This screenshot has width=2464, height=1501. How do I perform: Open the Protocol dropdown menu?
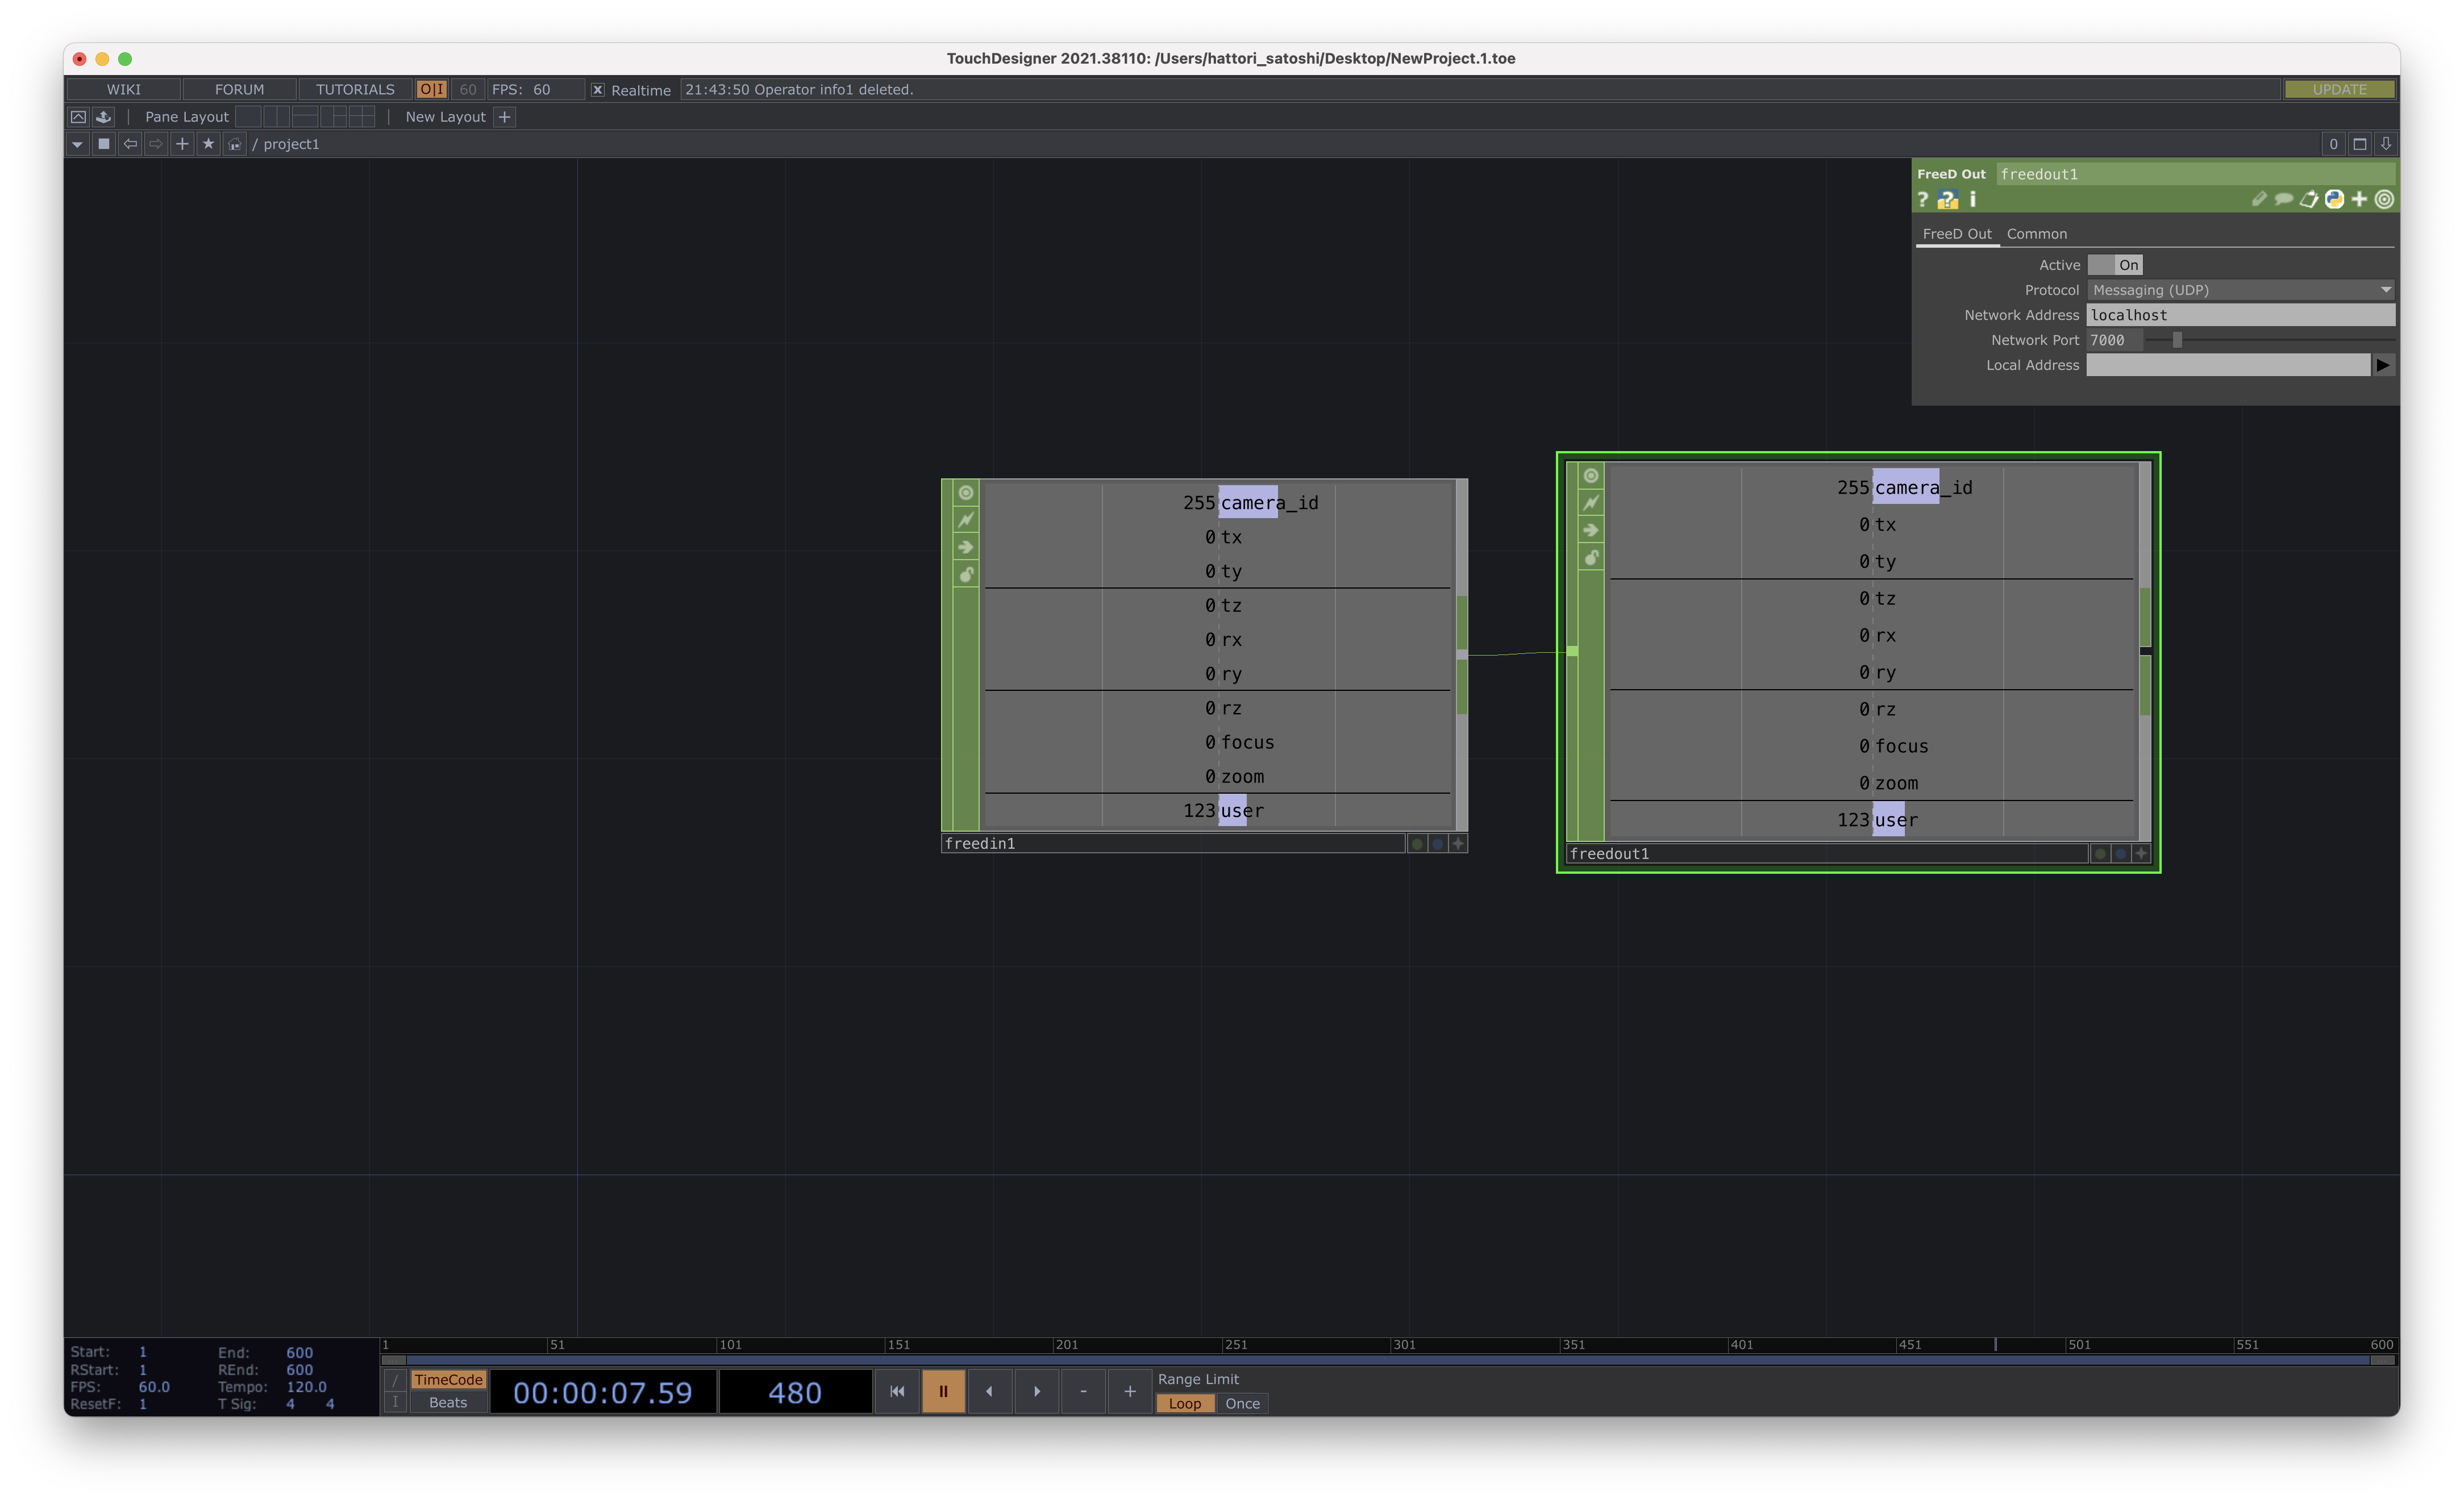coord(2240,290)
